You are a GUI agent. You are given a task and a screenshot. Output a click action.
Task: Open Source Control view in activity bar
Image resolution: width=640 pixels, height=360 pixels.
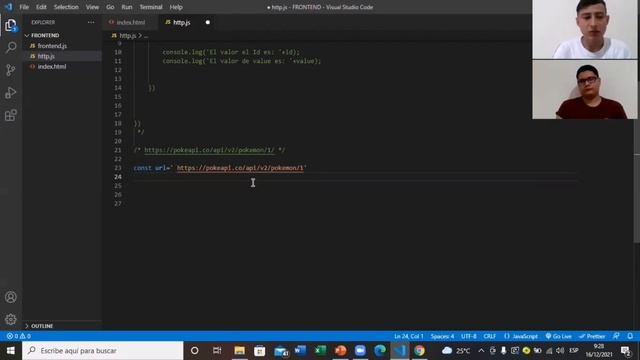11,70
